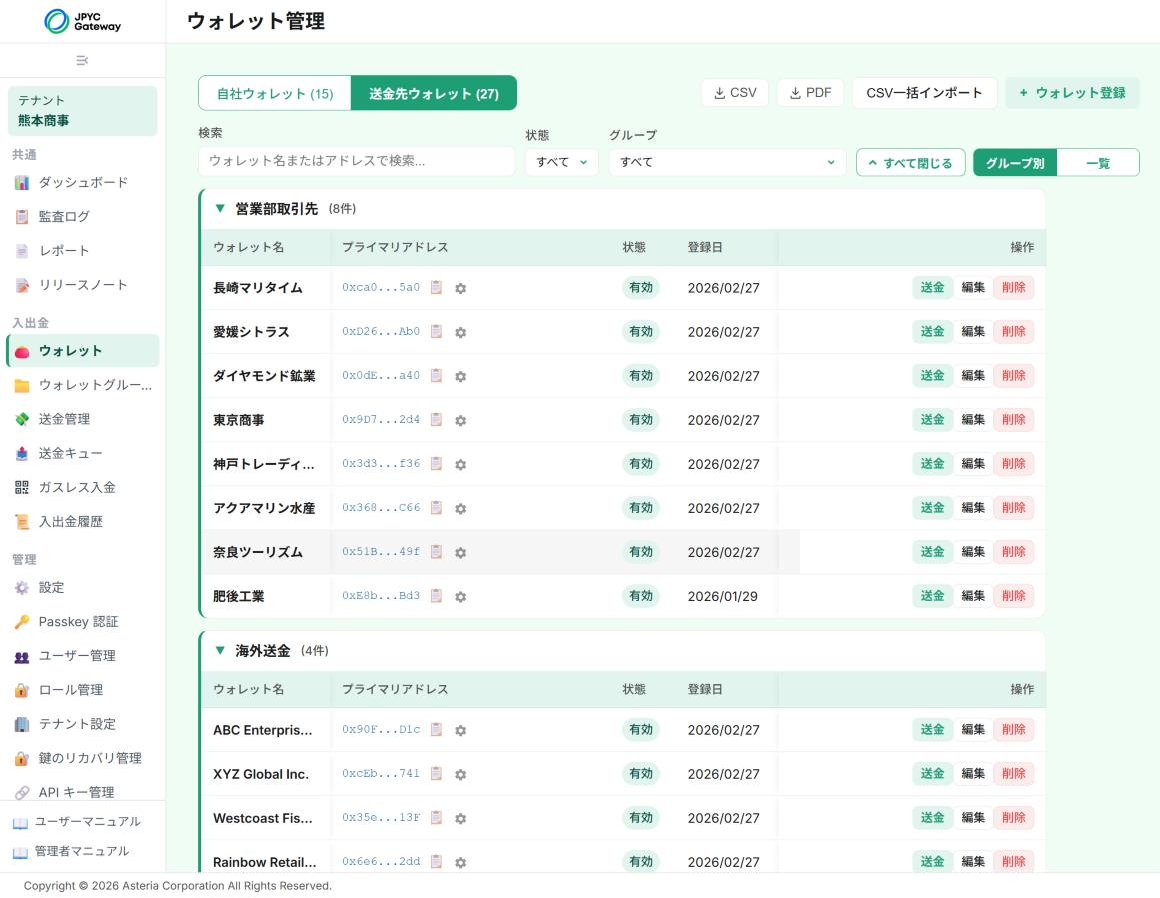Viewport: 1160px width, 898px height.
Task: Collapse the sidebar with the hamburger icon
Action: coord(82,60)
